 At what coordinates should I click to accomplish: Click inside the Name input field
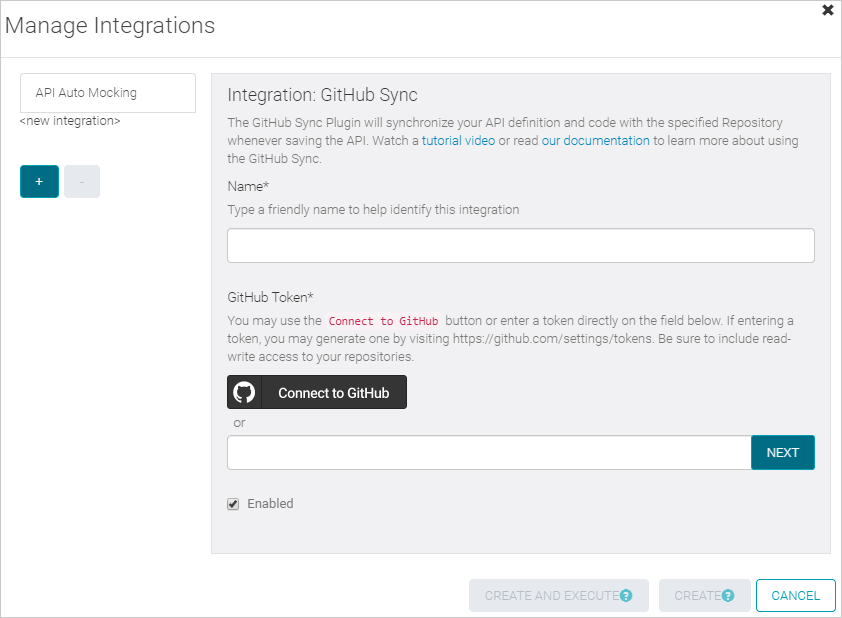click(520, 245)
